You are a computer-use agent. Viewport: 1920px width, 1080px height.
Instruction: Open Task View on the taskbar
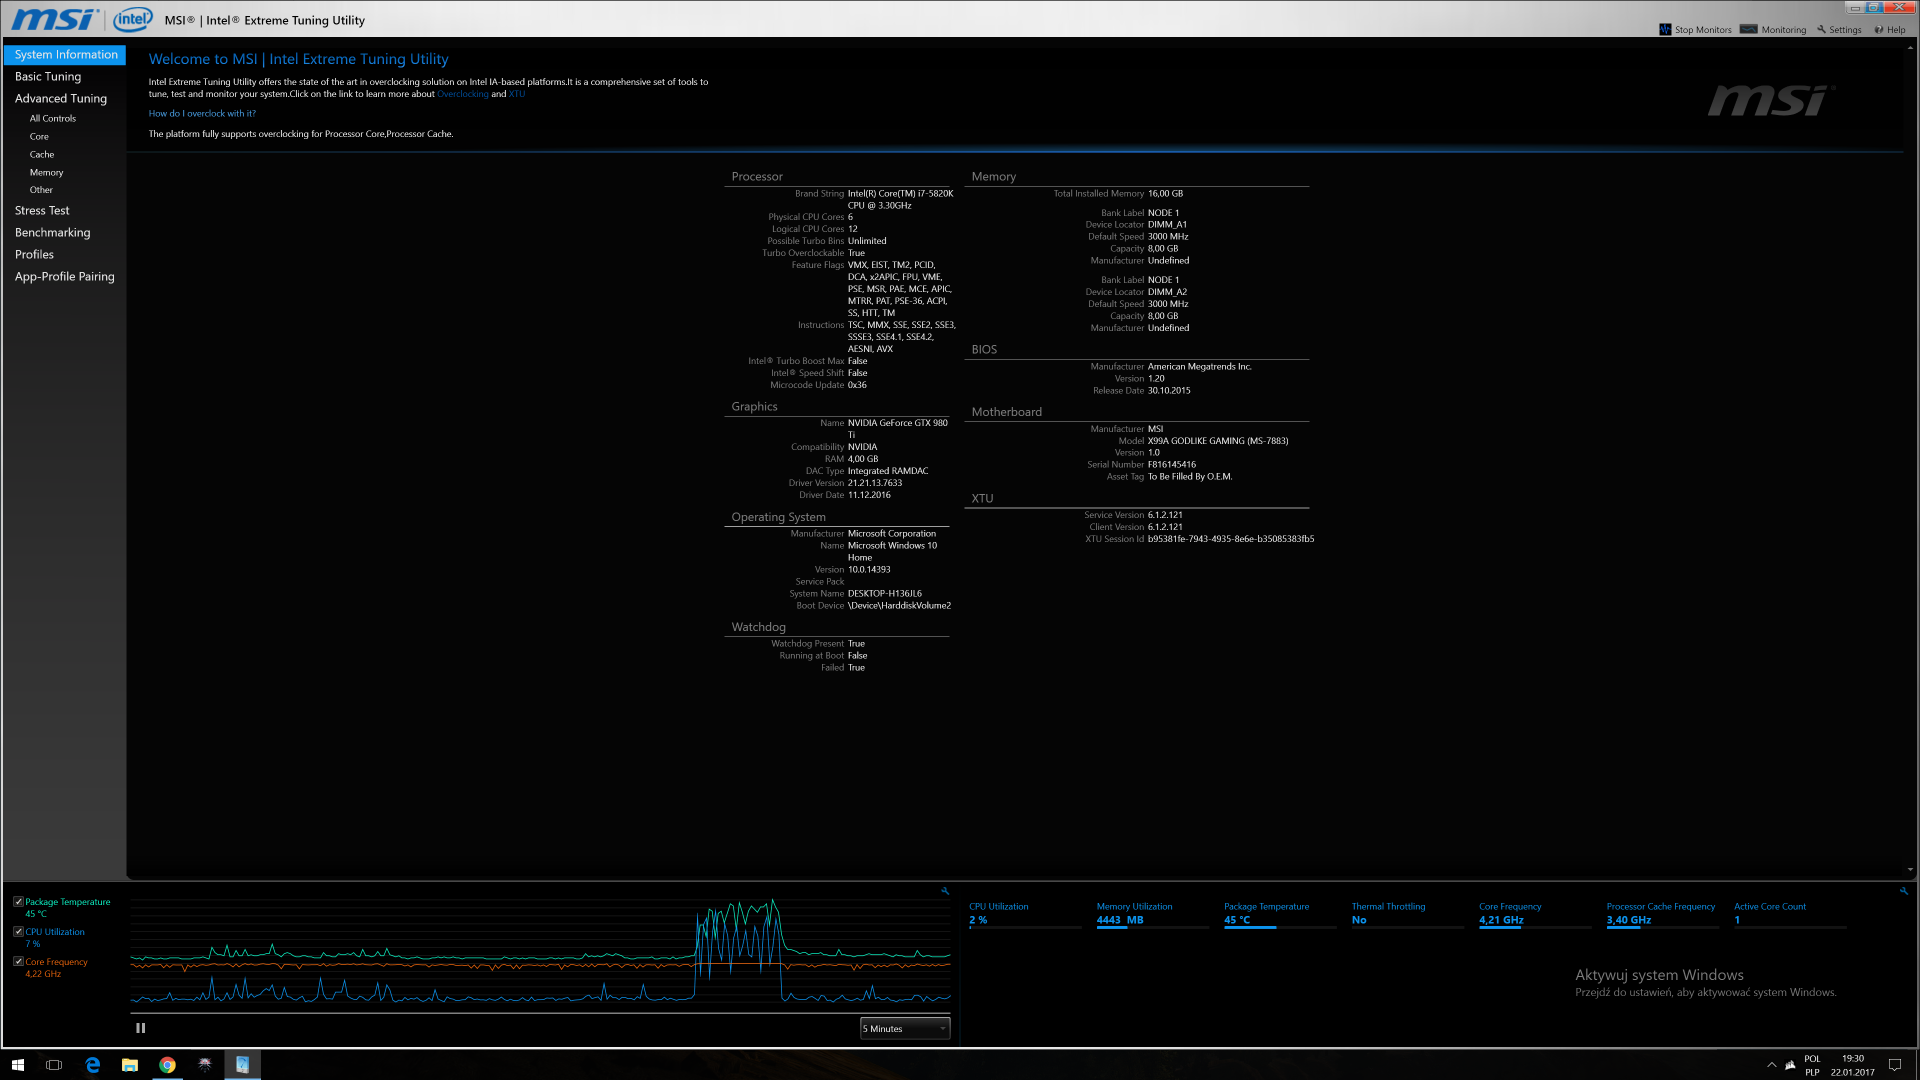(55, 1065)
